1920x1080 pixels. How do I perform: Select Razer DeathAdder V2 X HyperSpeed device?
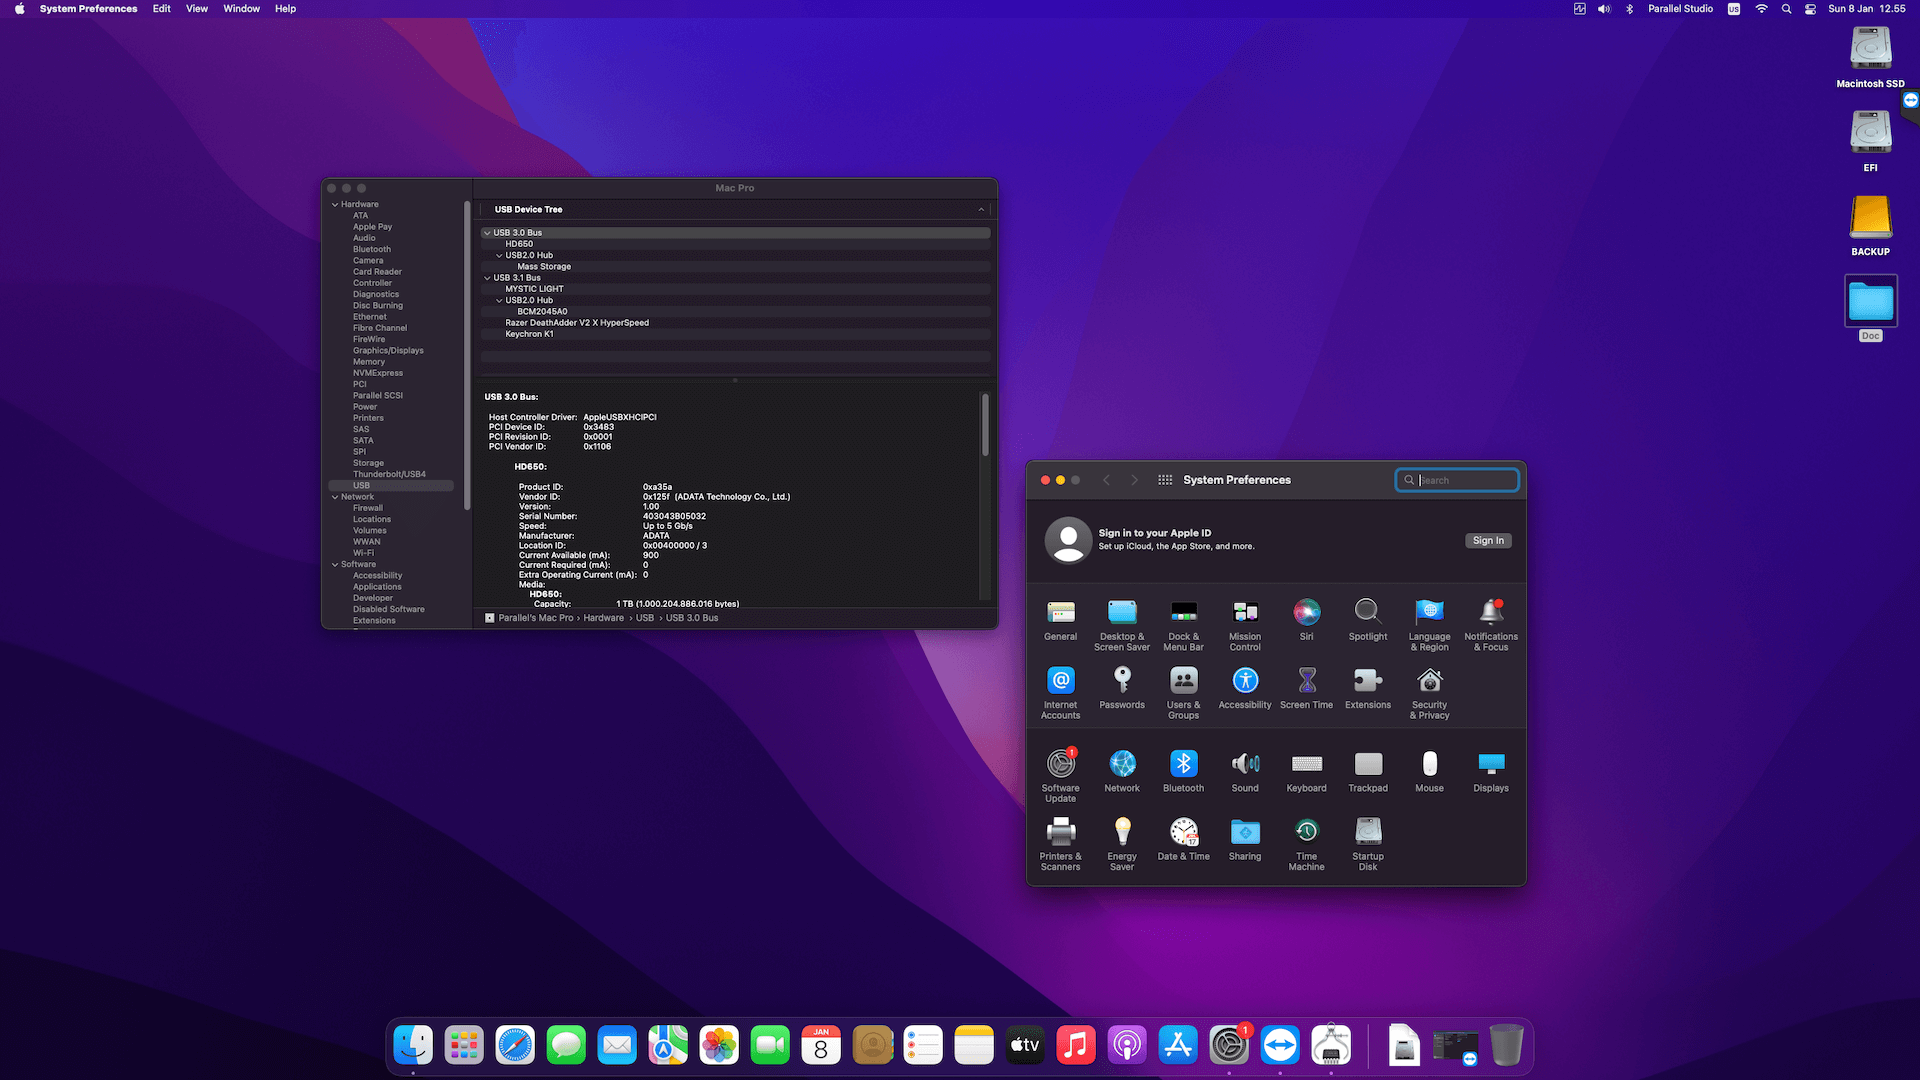point(577,323)
